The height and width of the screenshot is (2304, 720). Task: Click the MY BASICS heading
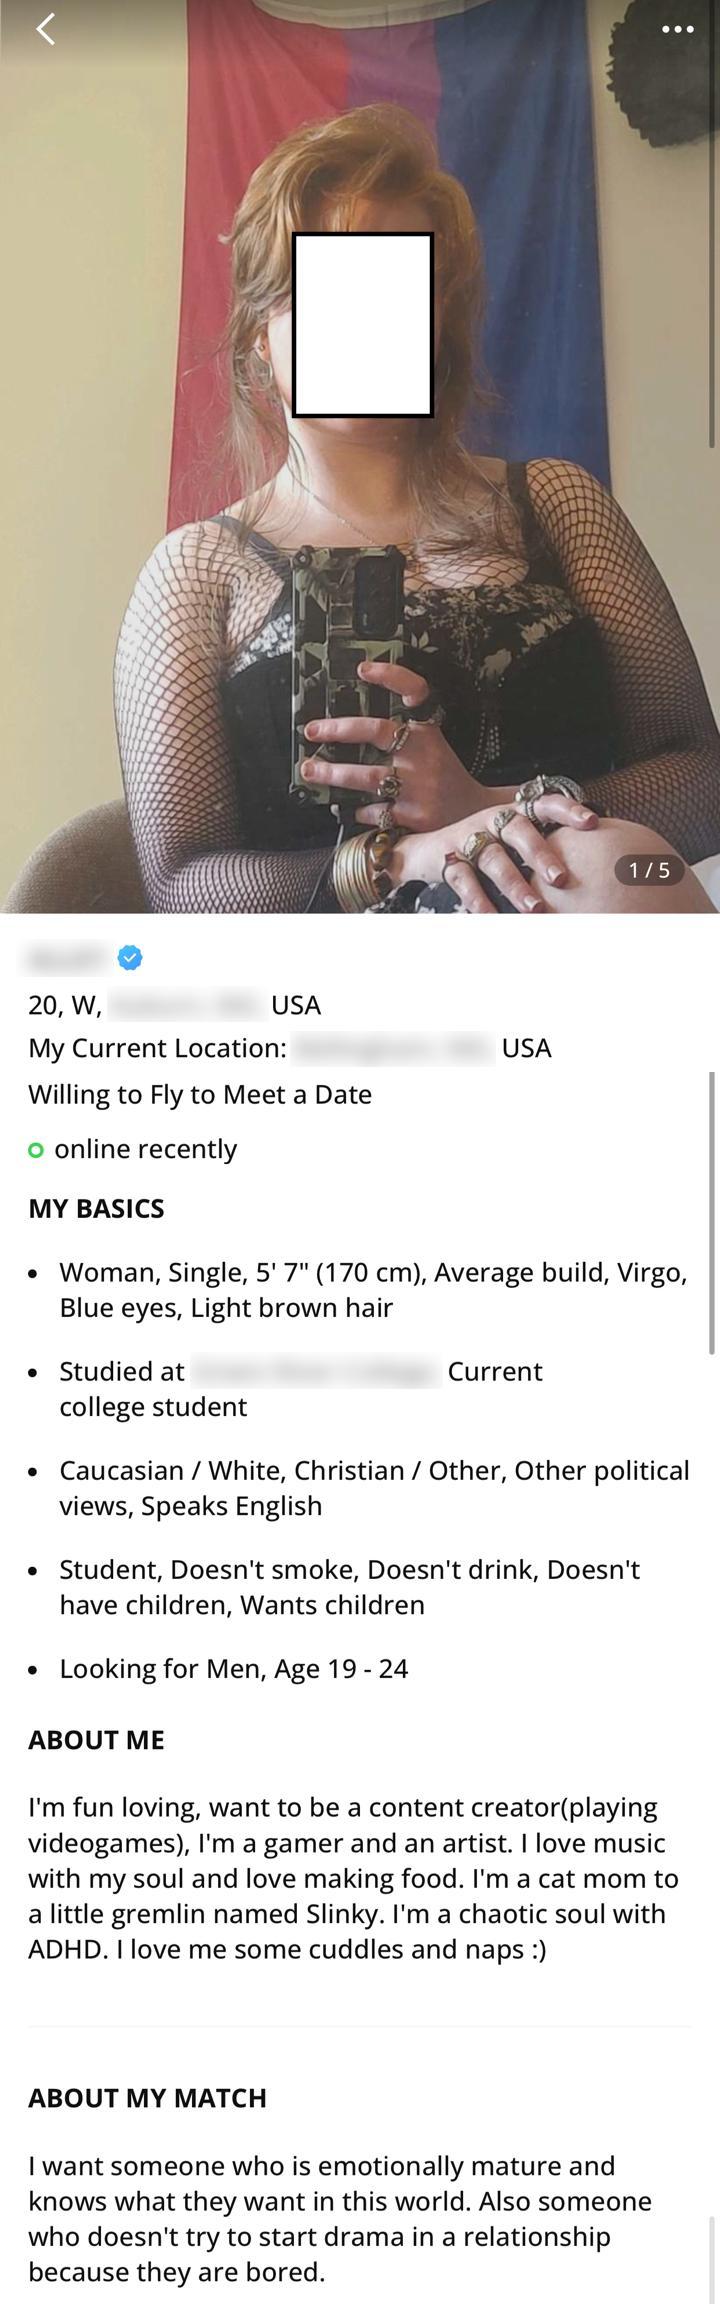click(96, 1208)
